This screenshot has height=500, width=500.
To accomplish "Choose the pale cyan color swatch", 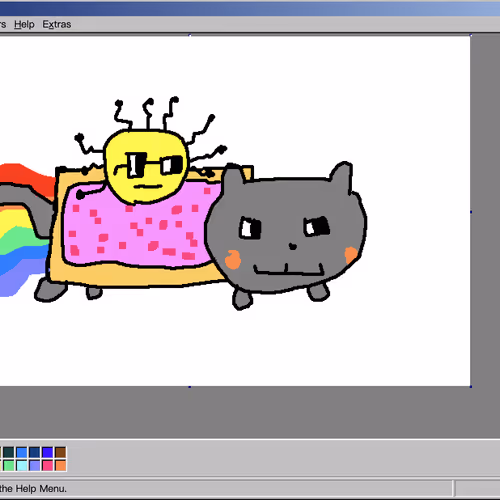I will 22,465.
